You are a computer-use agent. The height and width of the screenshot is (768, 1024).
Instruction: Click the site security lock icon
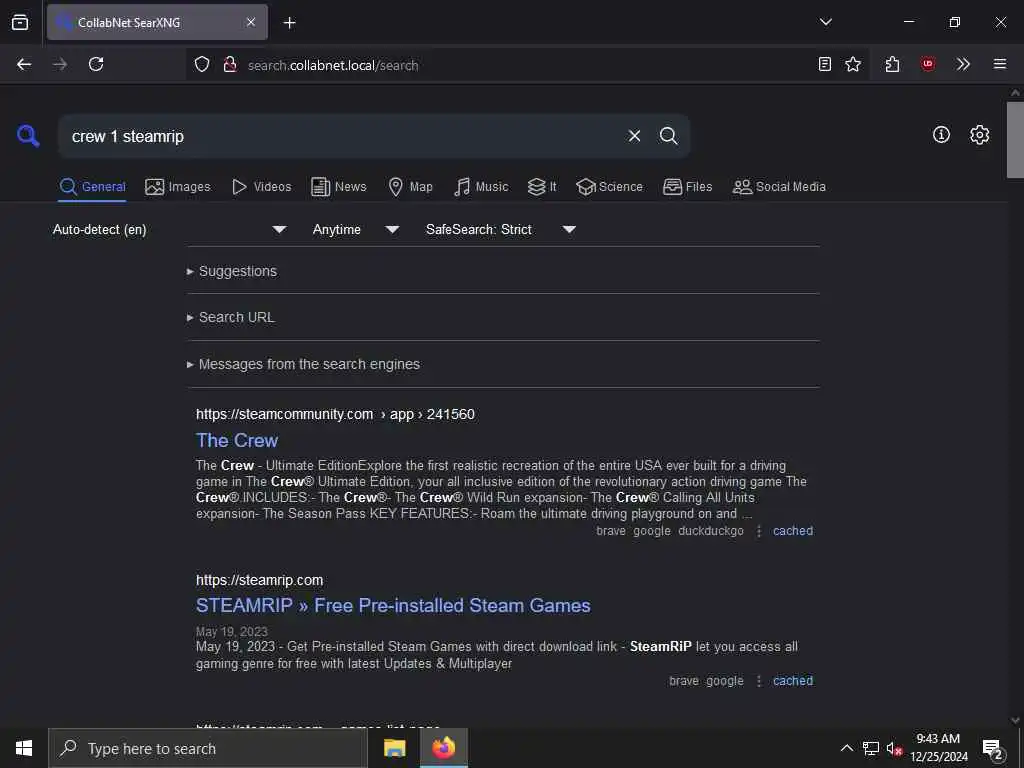[x=229, y=64]
